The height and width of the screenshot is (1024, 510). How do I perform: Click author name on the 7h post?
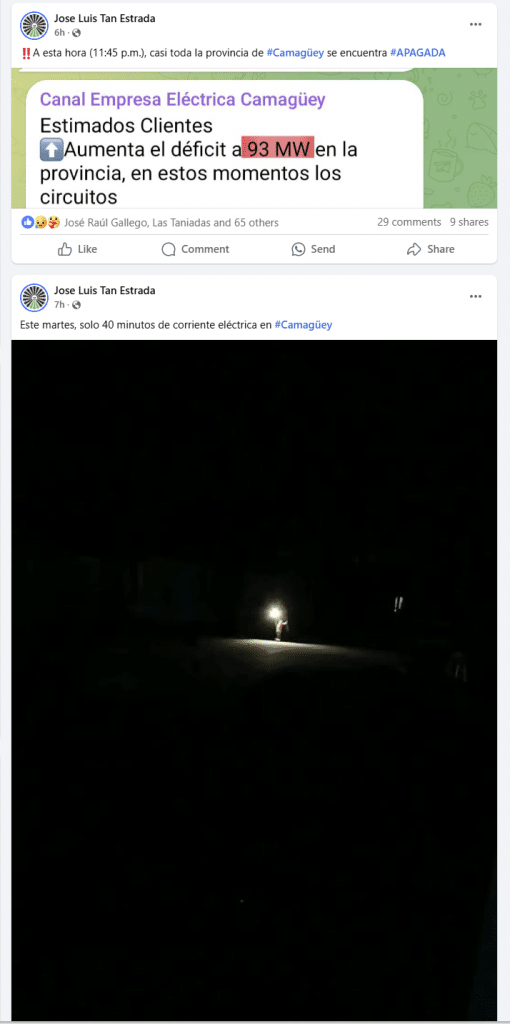104,291
